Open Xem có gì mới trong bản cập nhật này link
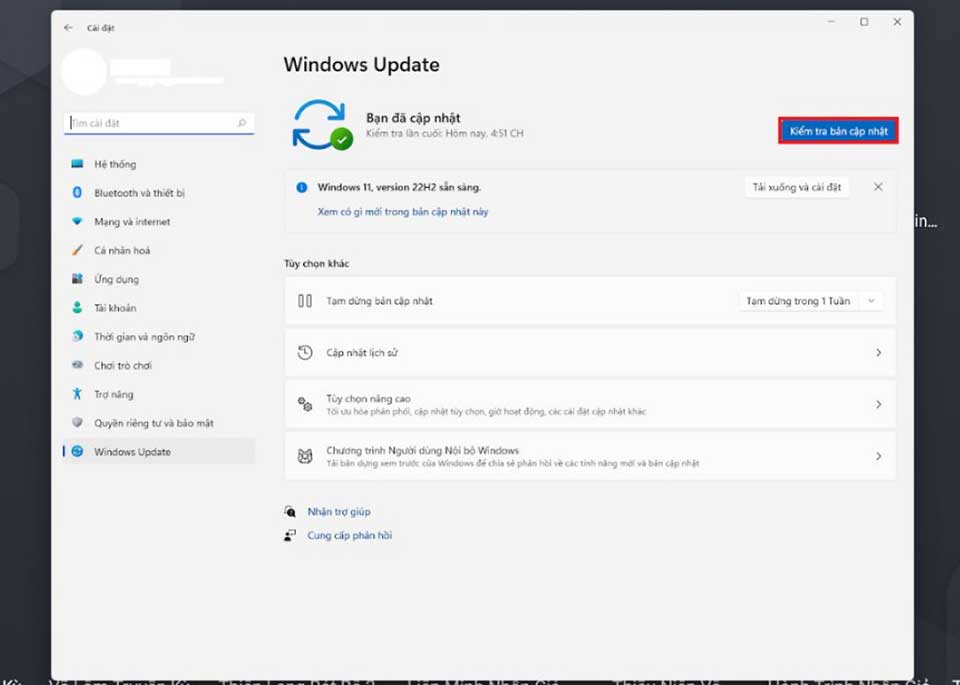The height and width of the screenshot is (685, 960). click(403, 212)
